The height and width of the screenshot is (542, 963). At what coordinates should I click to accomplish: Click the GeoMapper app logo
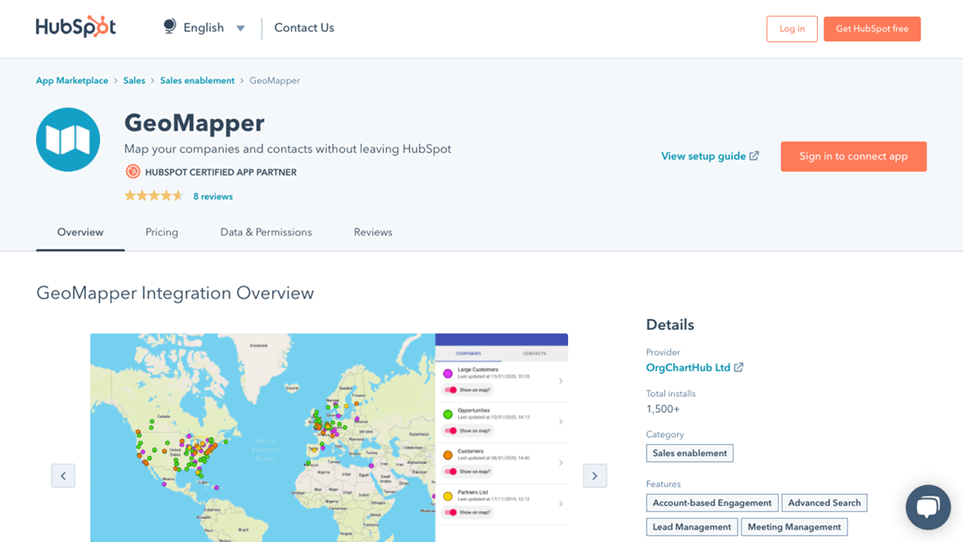(68, 139)
